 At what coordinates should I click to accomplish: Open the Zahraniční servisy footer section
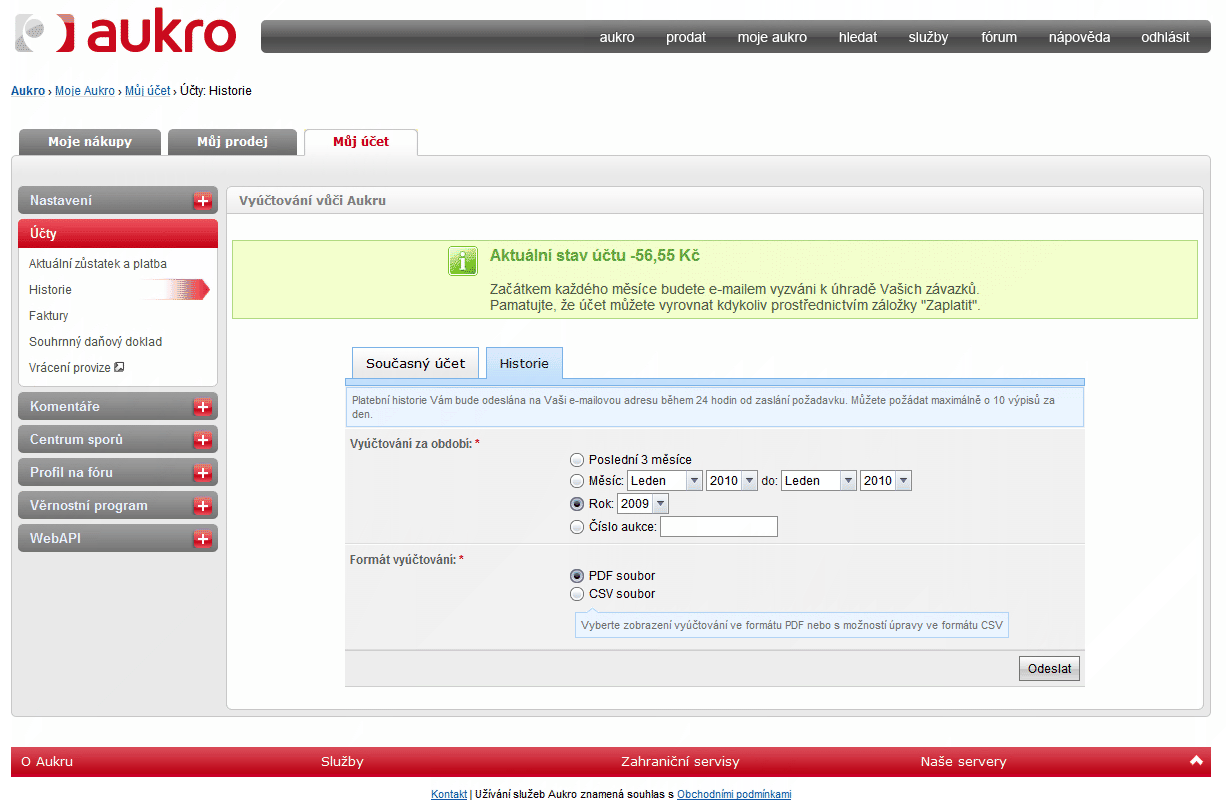[680, 762]
